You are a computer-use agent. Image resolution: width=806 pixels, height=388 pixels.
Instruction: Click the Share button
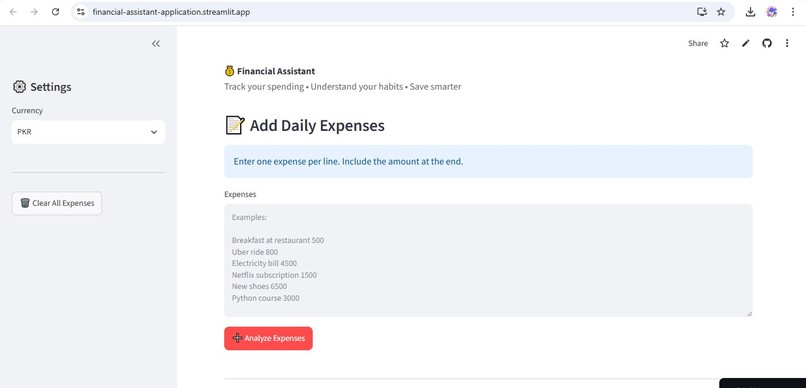point(698,43)
